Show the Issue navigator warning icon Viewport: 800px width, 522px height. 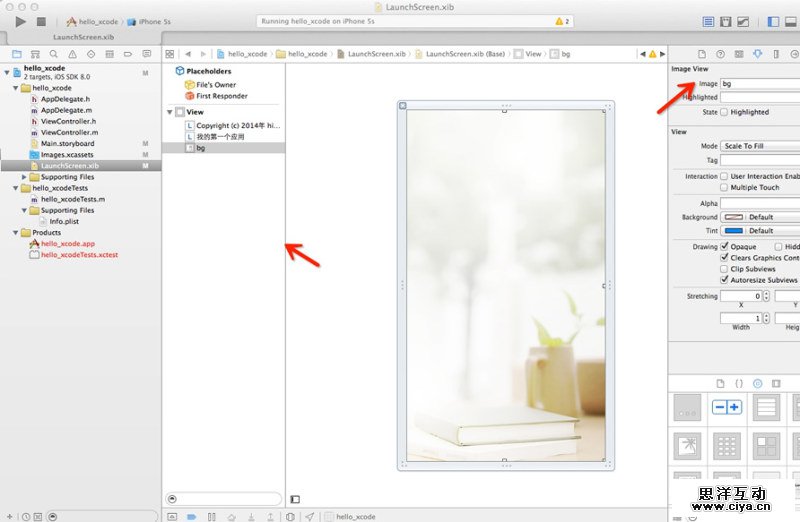71,53
